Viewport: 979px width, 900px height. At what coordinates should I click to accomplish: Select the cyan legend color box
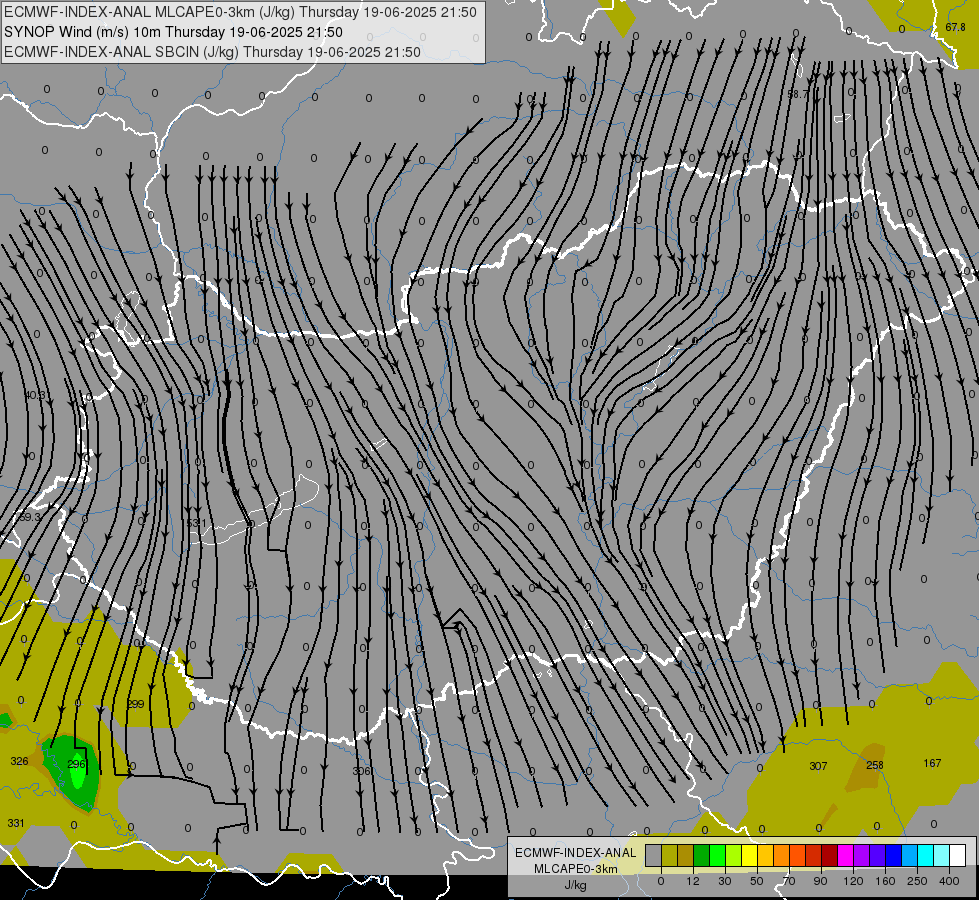pyautogui.click(x=926, y=855)
